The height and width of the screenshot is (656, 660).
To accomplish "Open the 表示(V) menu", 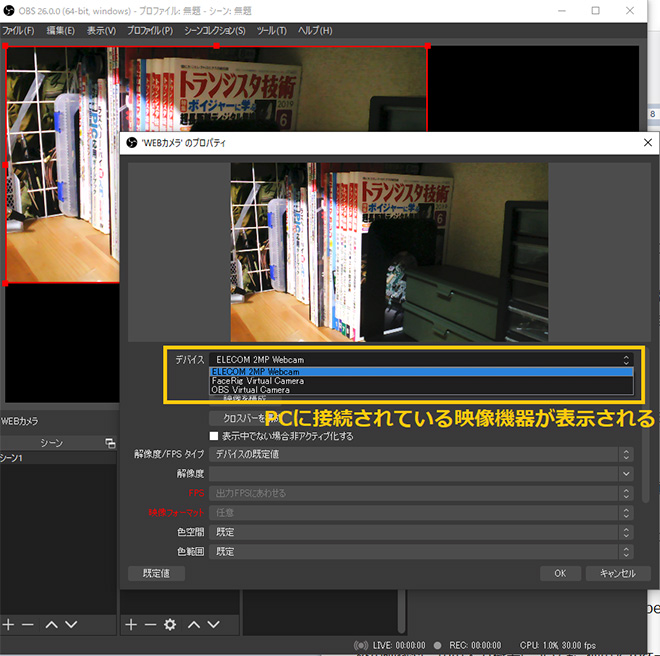I will (101, 31).
